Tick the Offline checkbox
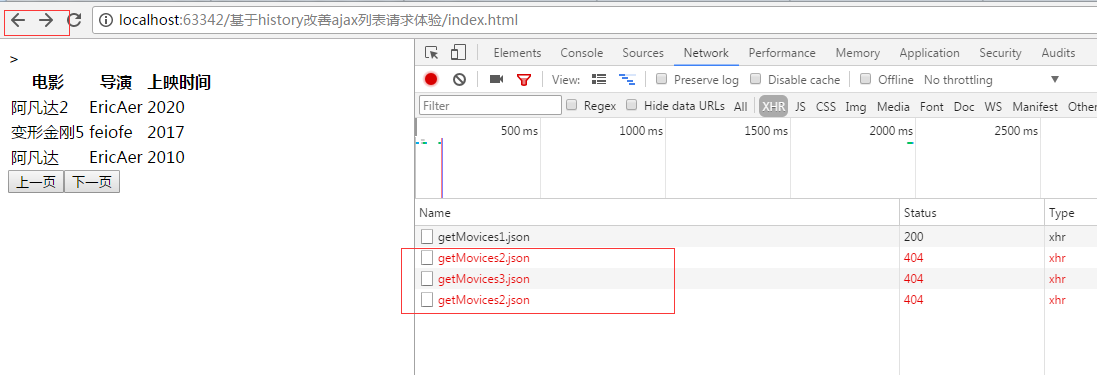This screenshot has height=375, width=1097. (x=865, y=79)
